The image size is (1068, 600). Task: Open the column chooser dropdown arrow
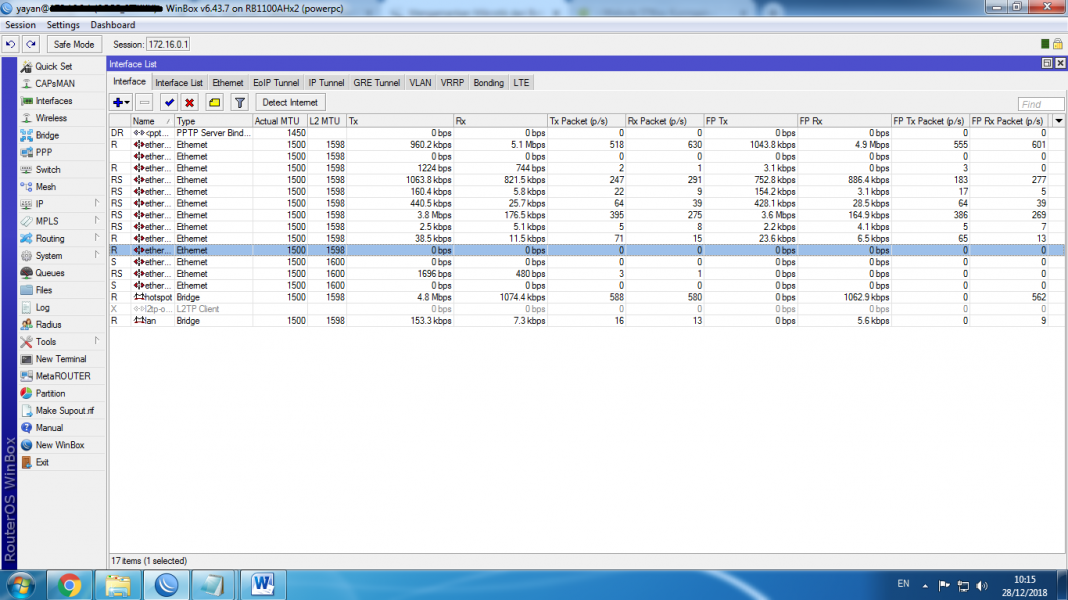[x=1059, y=121]
